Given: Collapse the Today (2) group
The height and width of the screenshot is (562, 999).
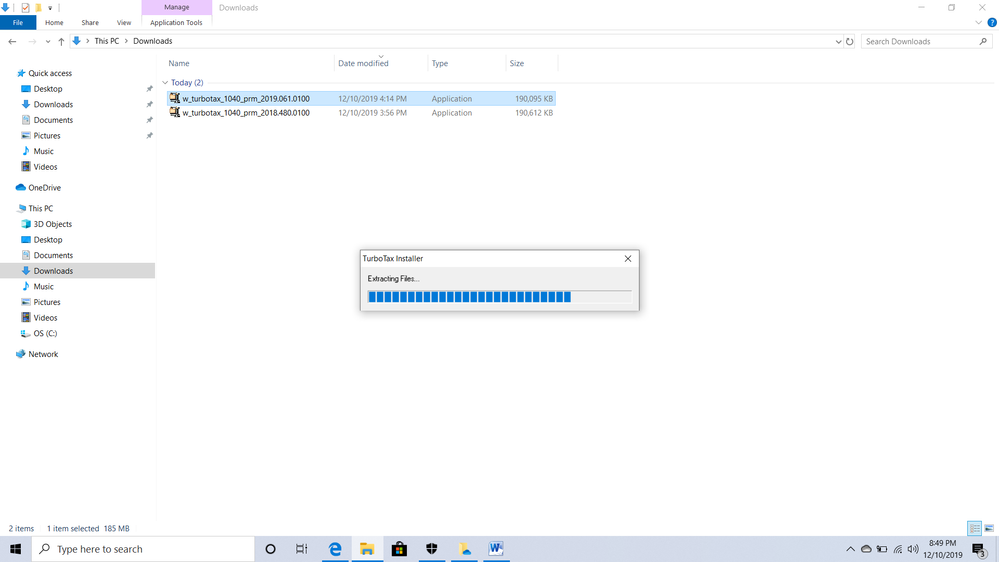Looking at the screenshot, I should point(165,83).
